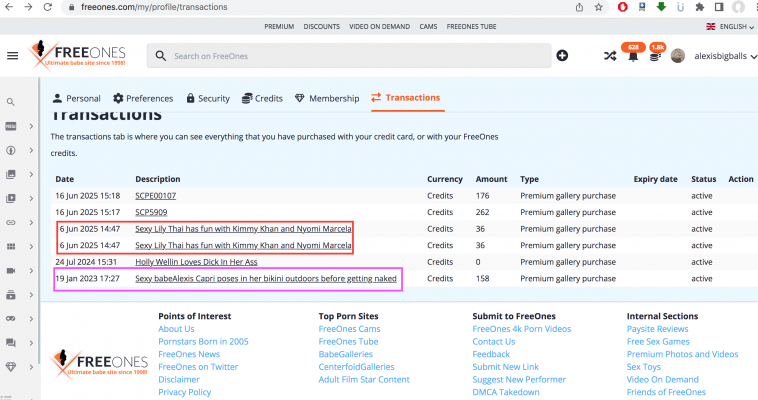Viewport: 758px width, 400px height.
Task: Bookmark this page with the star
Action: point(598,7)
